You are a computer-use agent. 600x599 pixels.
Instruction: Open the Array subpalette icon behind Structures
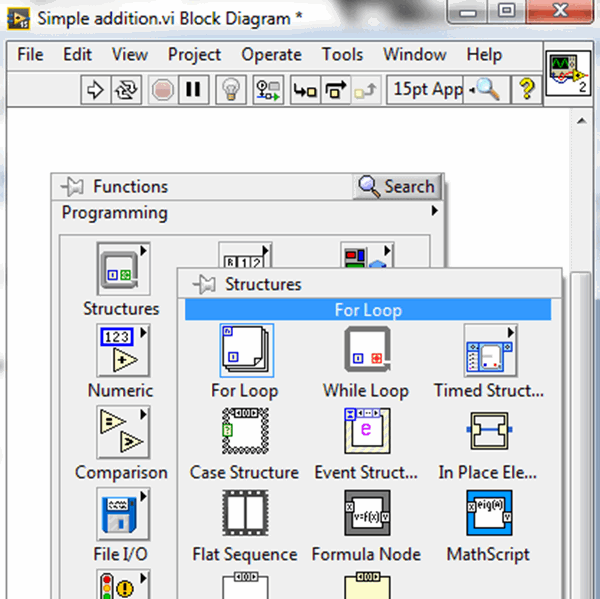[x=245, y=255]
